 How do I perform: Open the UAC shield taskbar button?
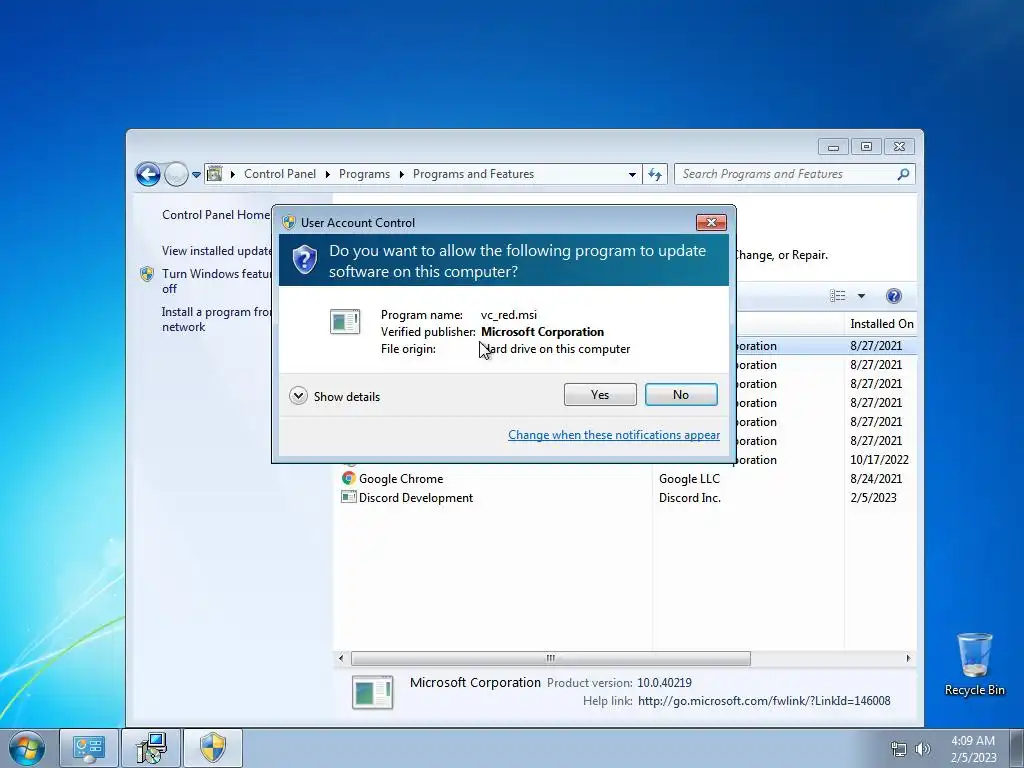(213, 748)
